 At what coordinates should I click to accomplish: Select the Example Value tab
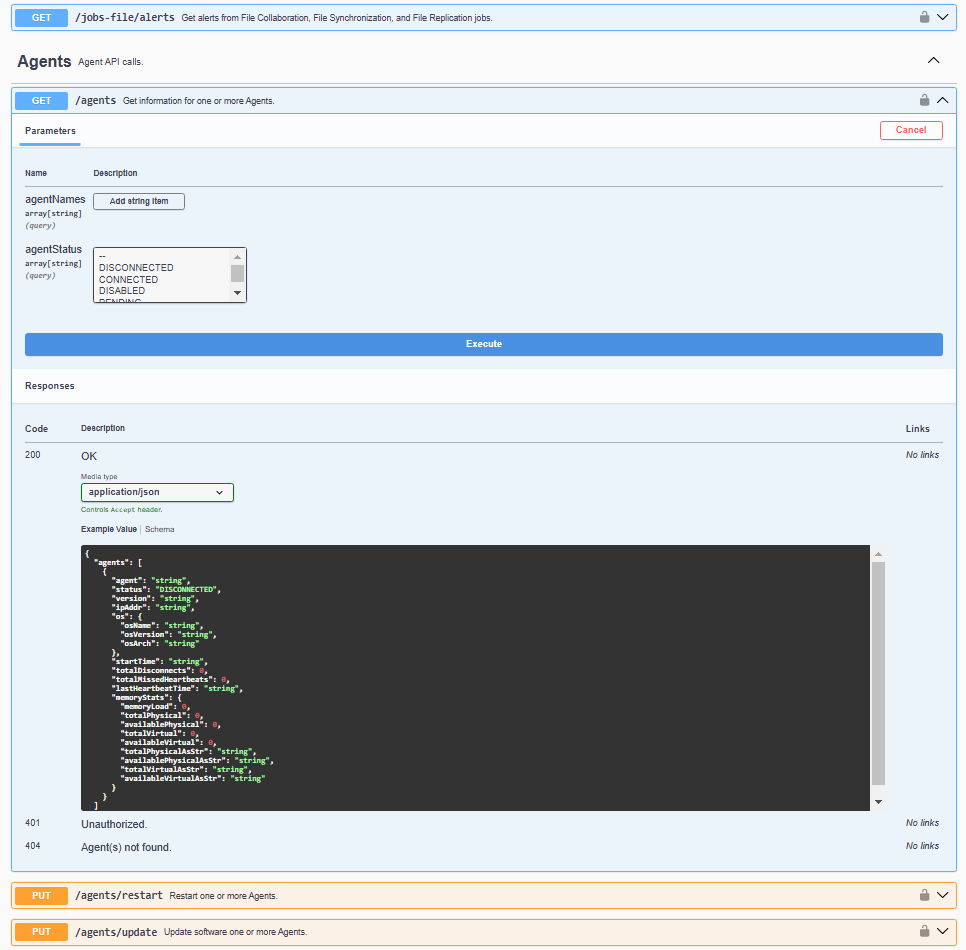tap(109, 529)
